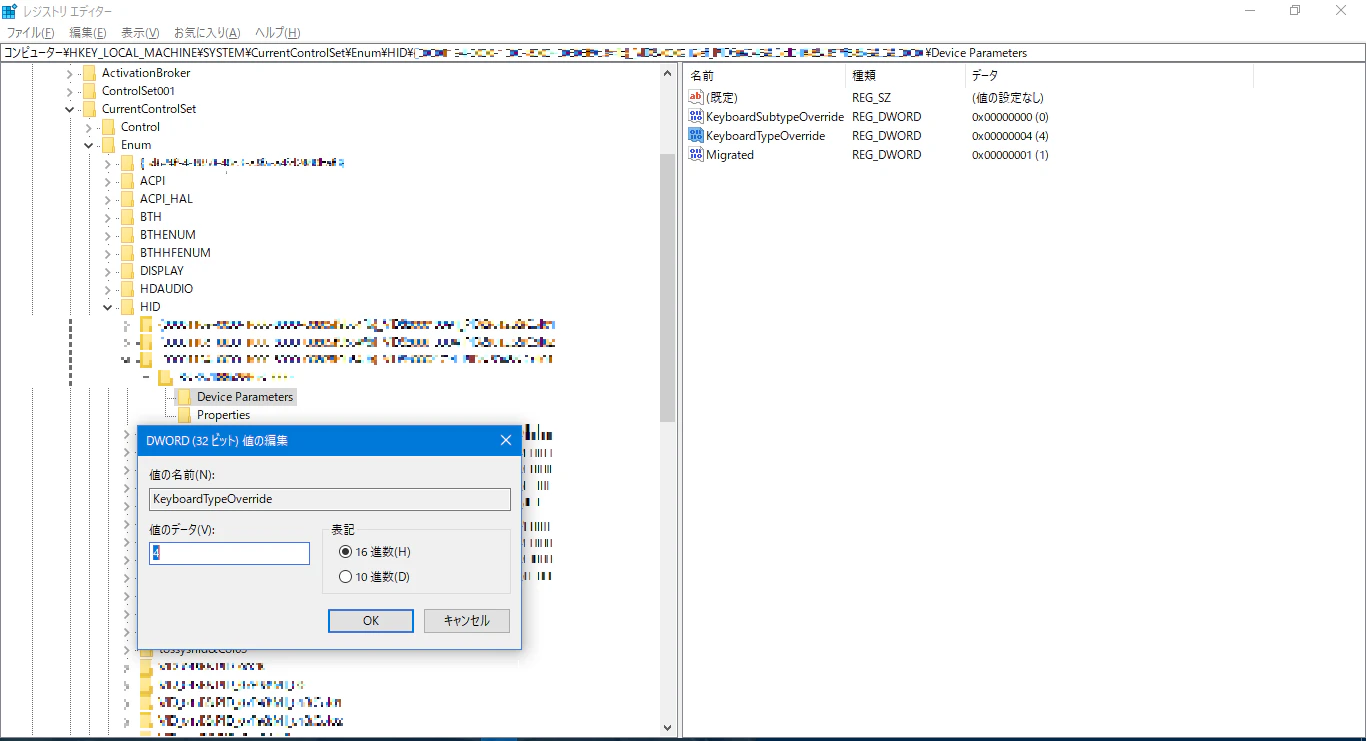Expand the ACPI_HAL key

click(x=107, y=199)
